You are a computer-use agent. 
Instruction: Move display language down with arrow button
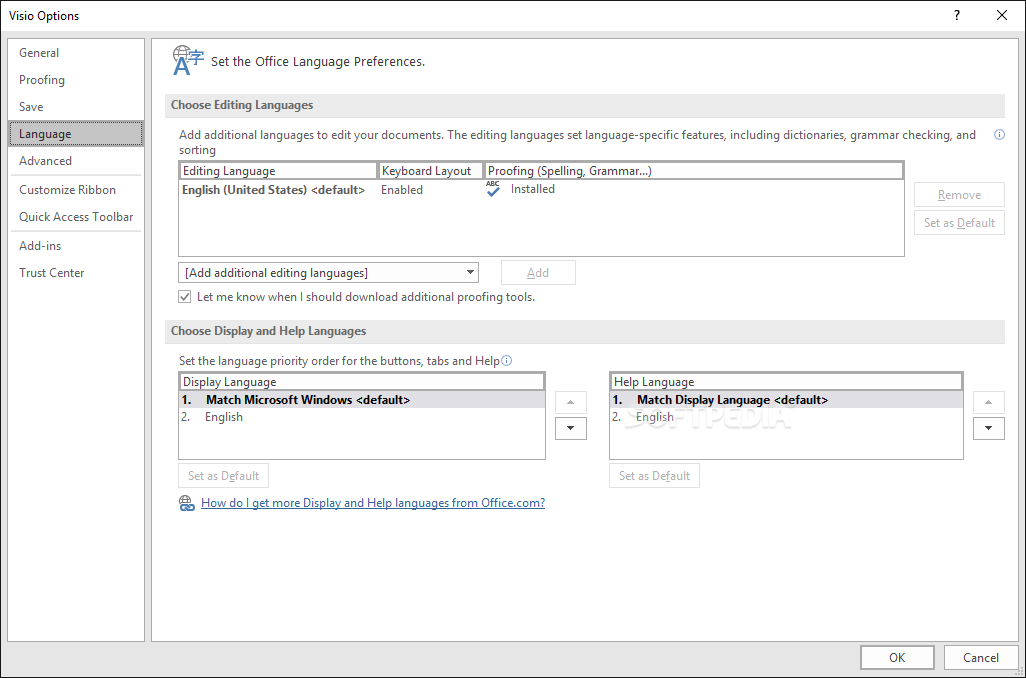[570, 427]
